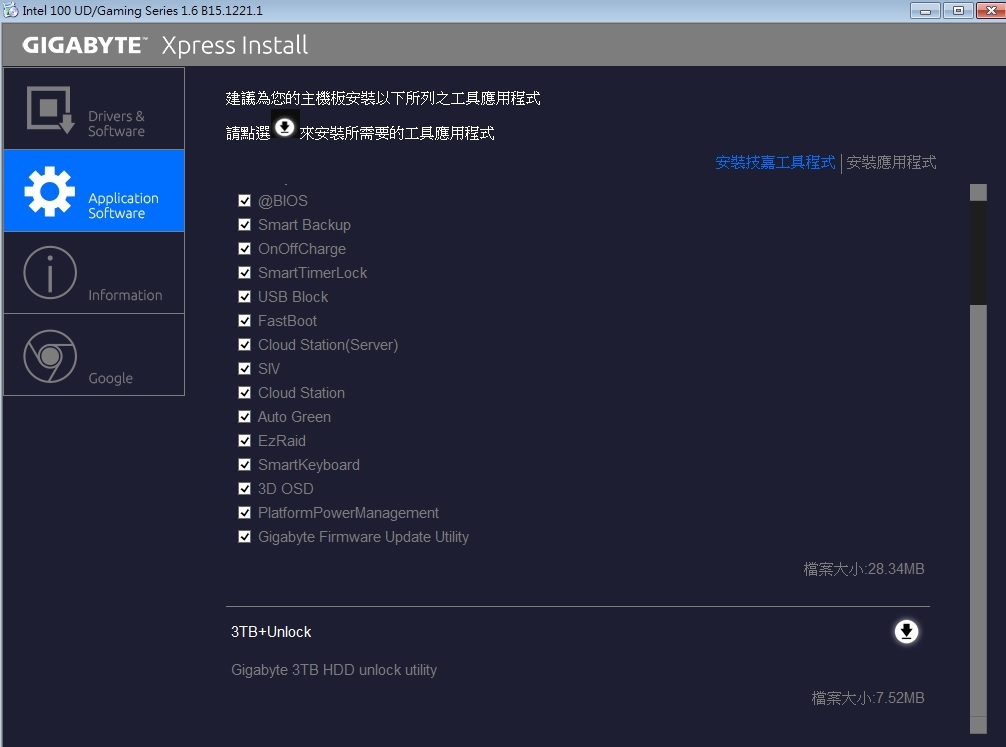Image resolution: width=1006 pixels, height=747 pixels.
Task: Click the GIGABYTE logo in header
Action: (x=85, y=46)
